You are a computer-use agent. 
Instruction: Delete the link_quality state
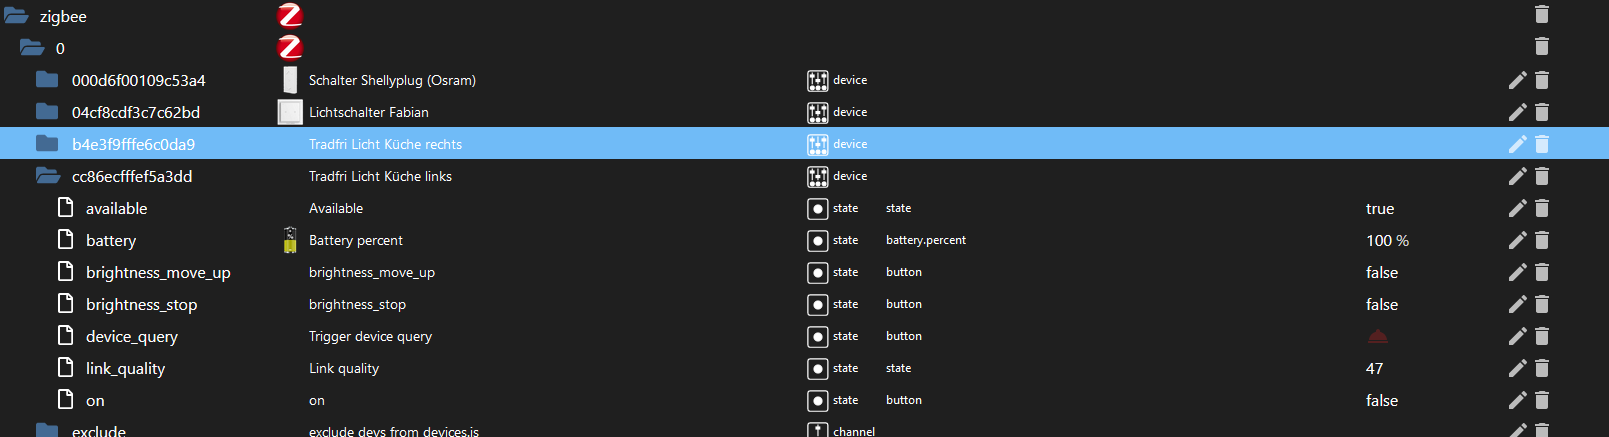click(1542, 368)
